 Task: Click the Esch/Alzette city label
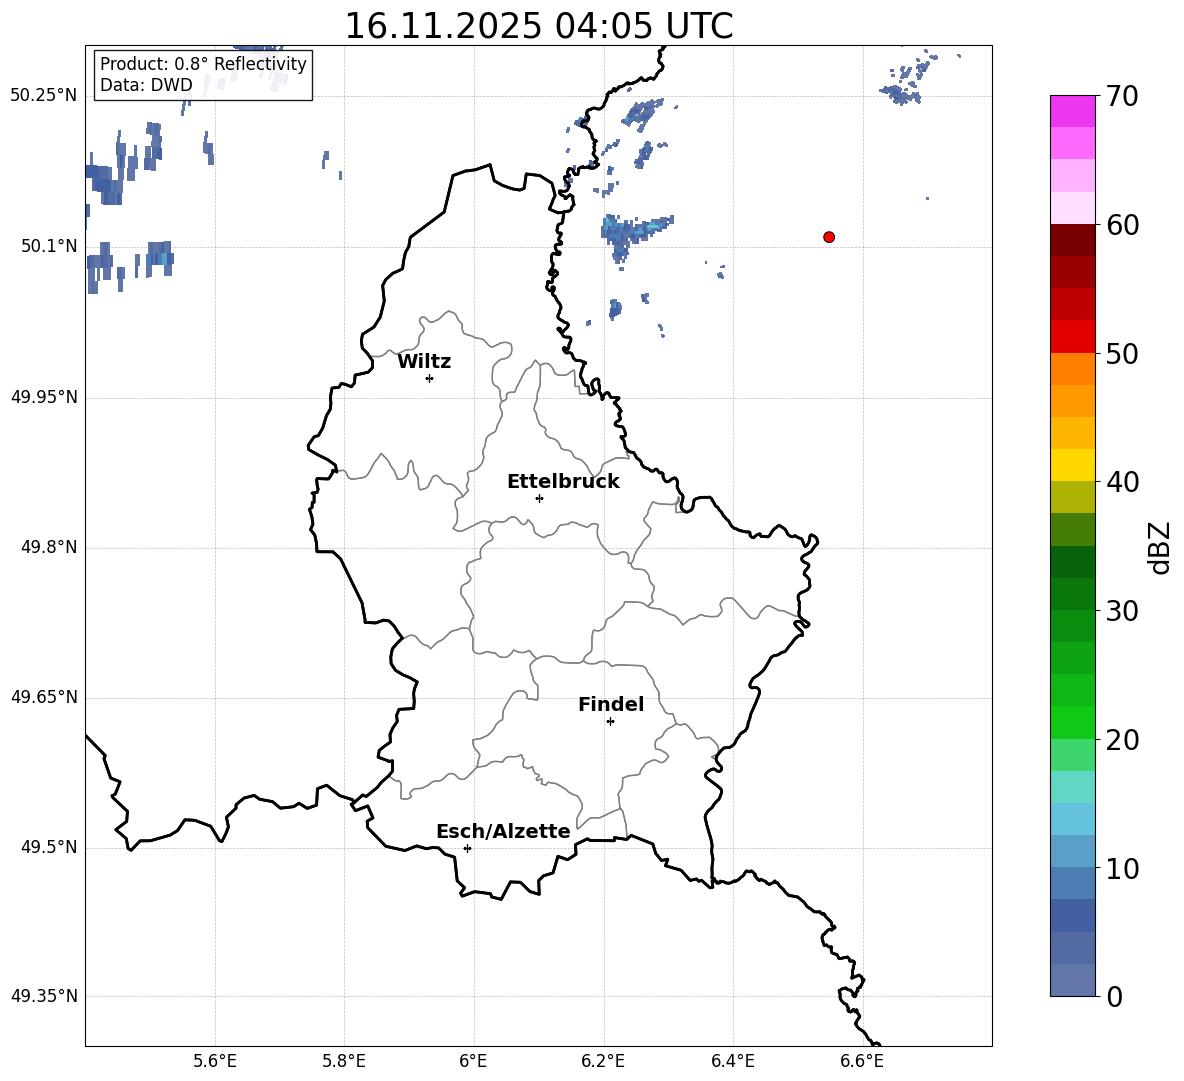click(503, 831)
